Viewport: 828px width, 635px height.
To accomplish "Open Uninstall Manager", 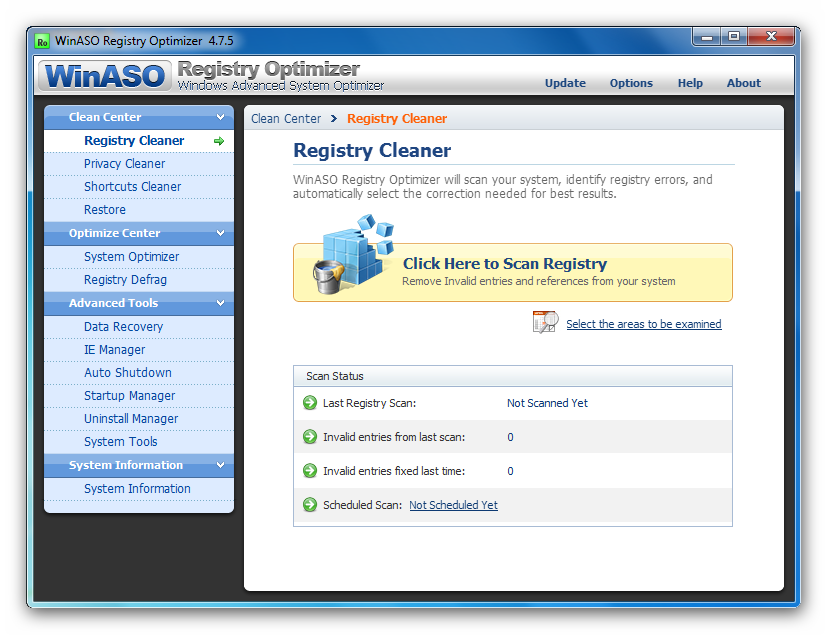I will pos(139,419).
